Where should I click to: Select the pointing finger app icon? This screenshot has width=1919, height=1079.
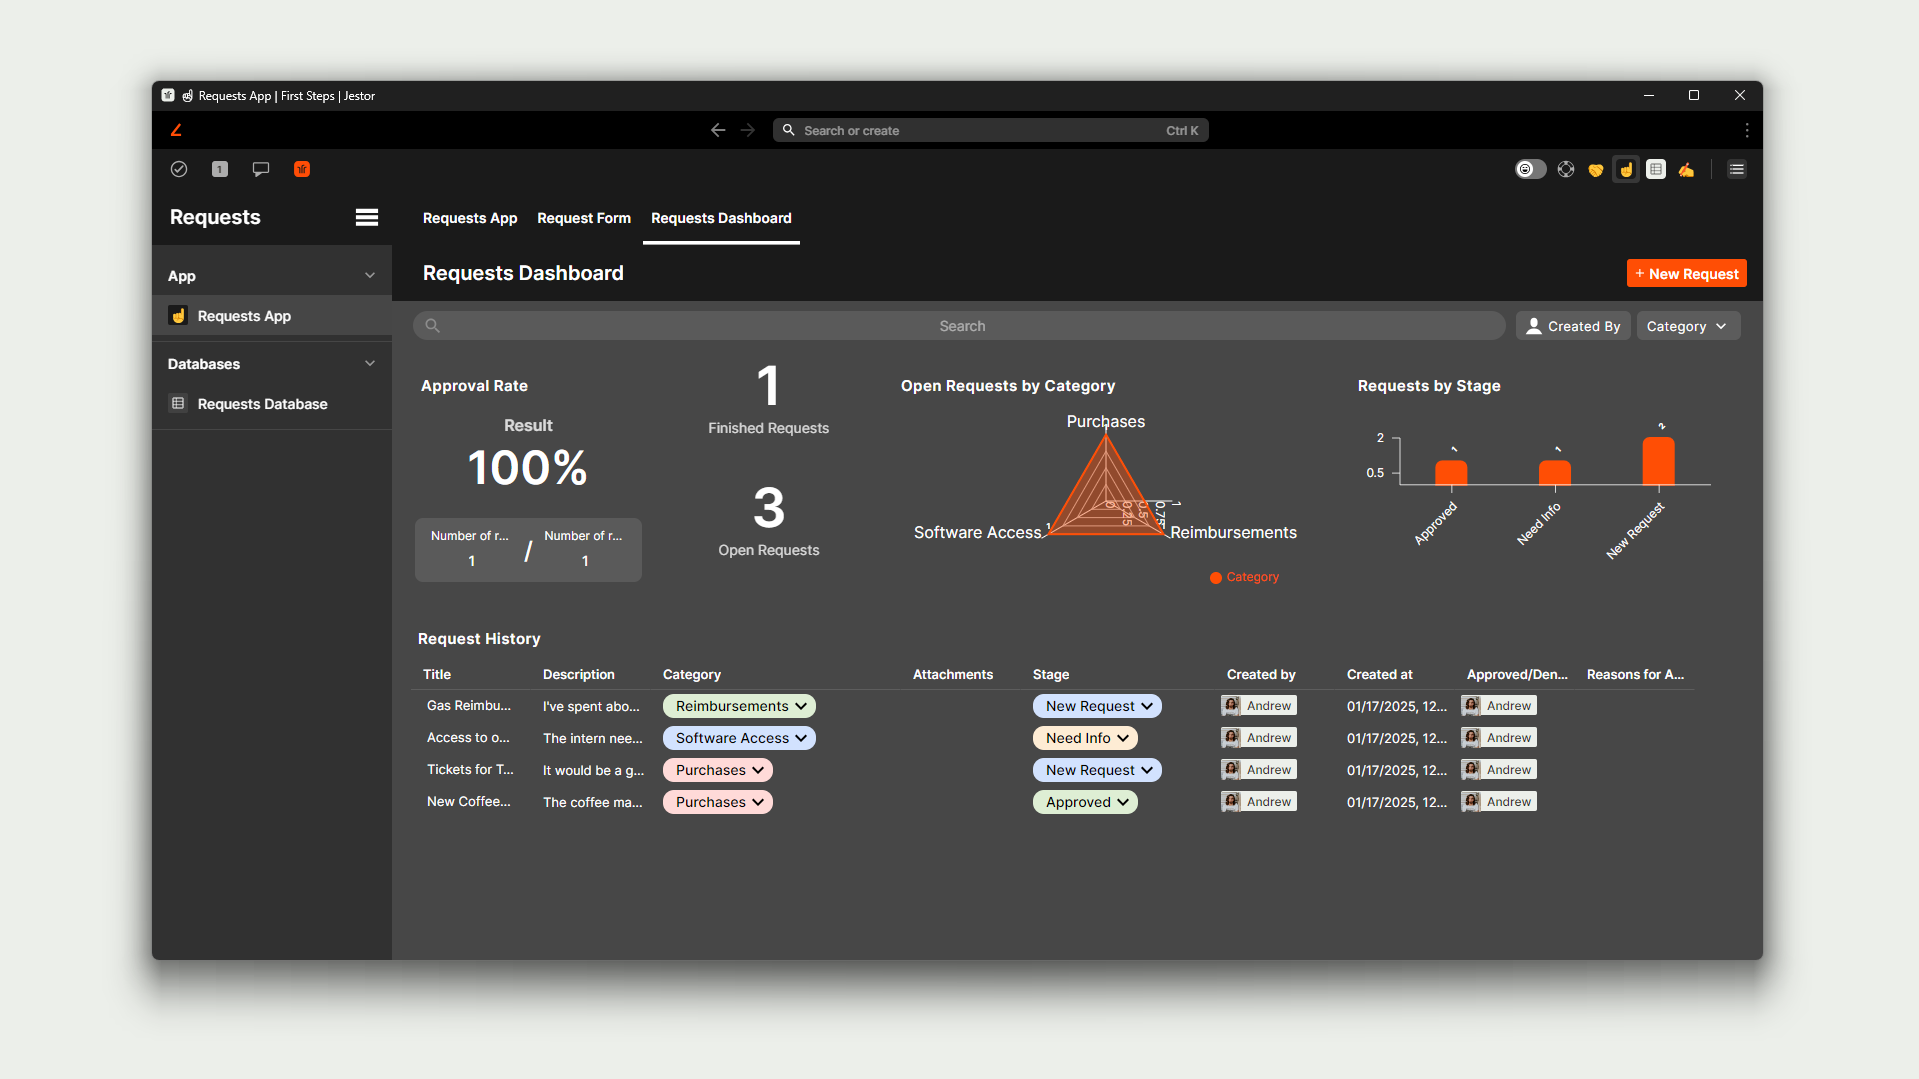click(x=1626, y=169)
